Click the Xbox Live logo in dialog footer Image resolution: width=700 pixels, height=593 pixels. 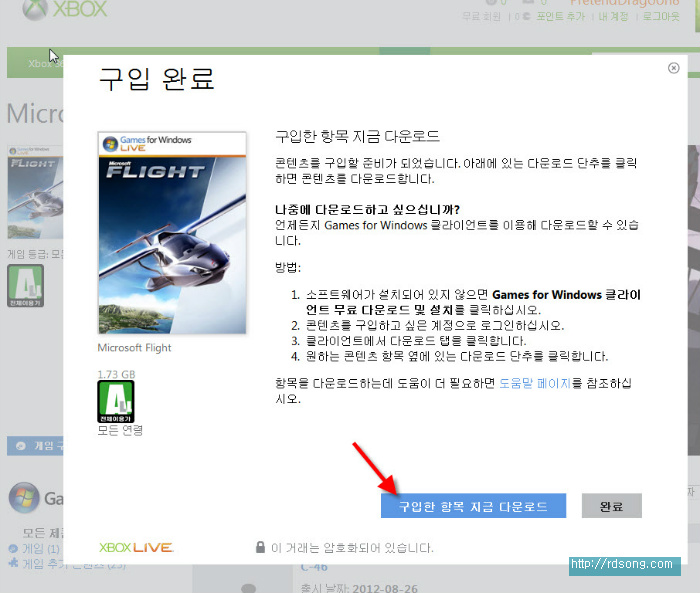(136, 547)
